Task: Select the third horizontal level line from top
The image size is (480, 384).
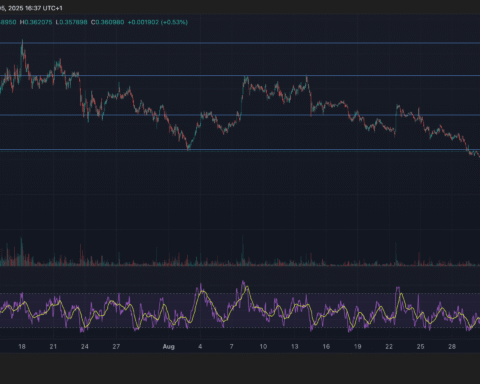Action: click(240, 115)
